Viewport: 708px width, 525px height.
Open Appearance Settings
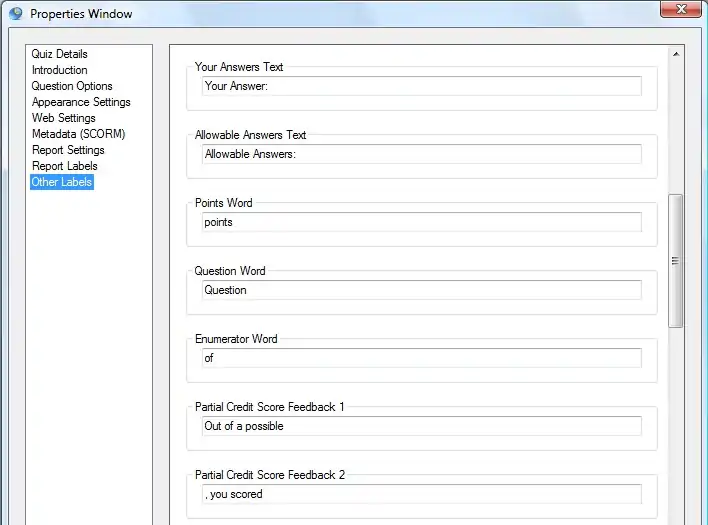[x=81, y=102]
